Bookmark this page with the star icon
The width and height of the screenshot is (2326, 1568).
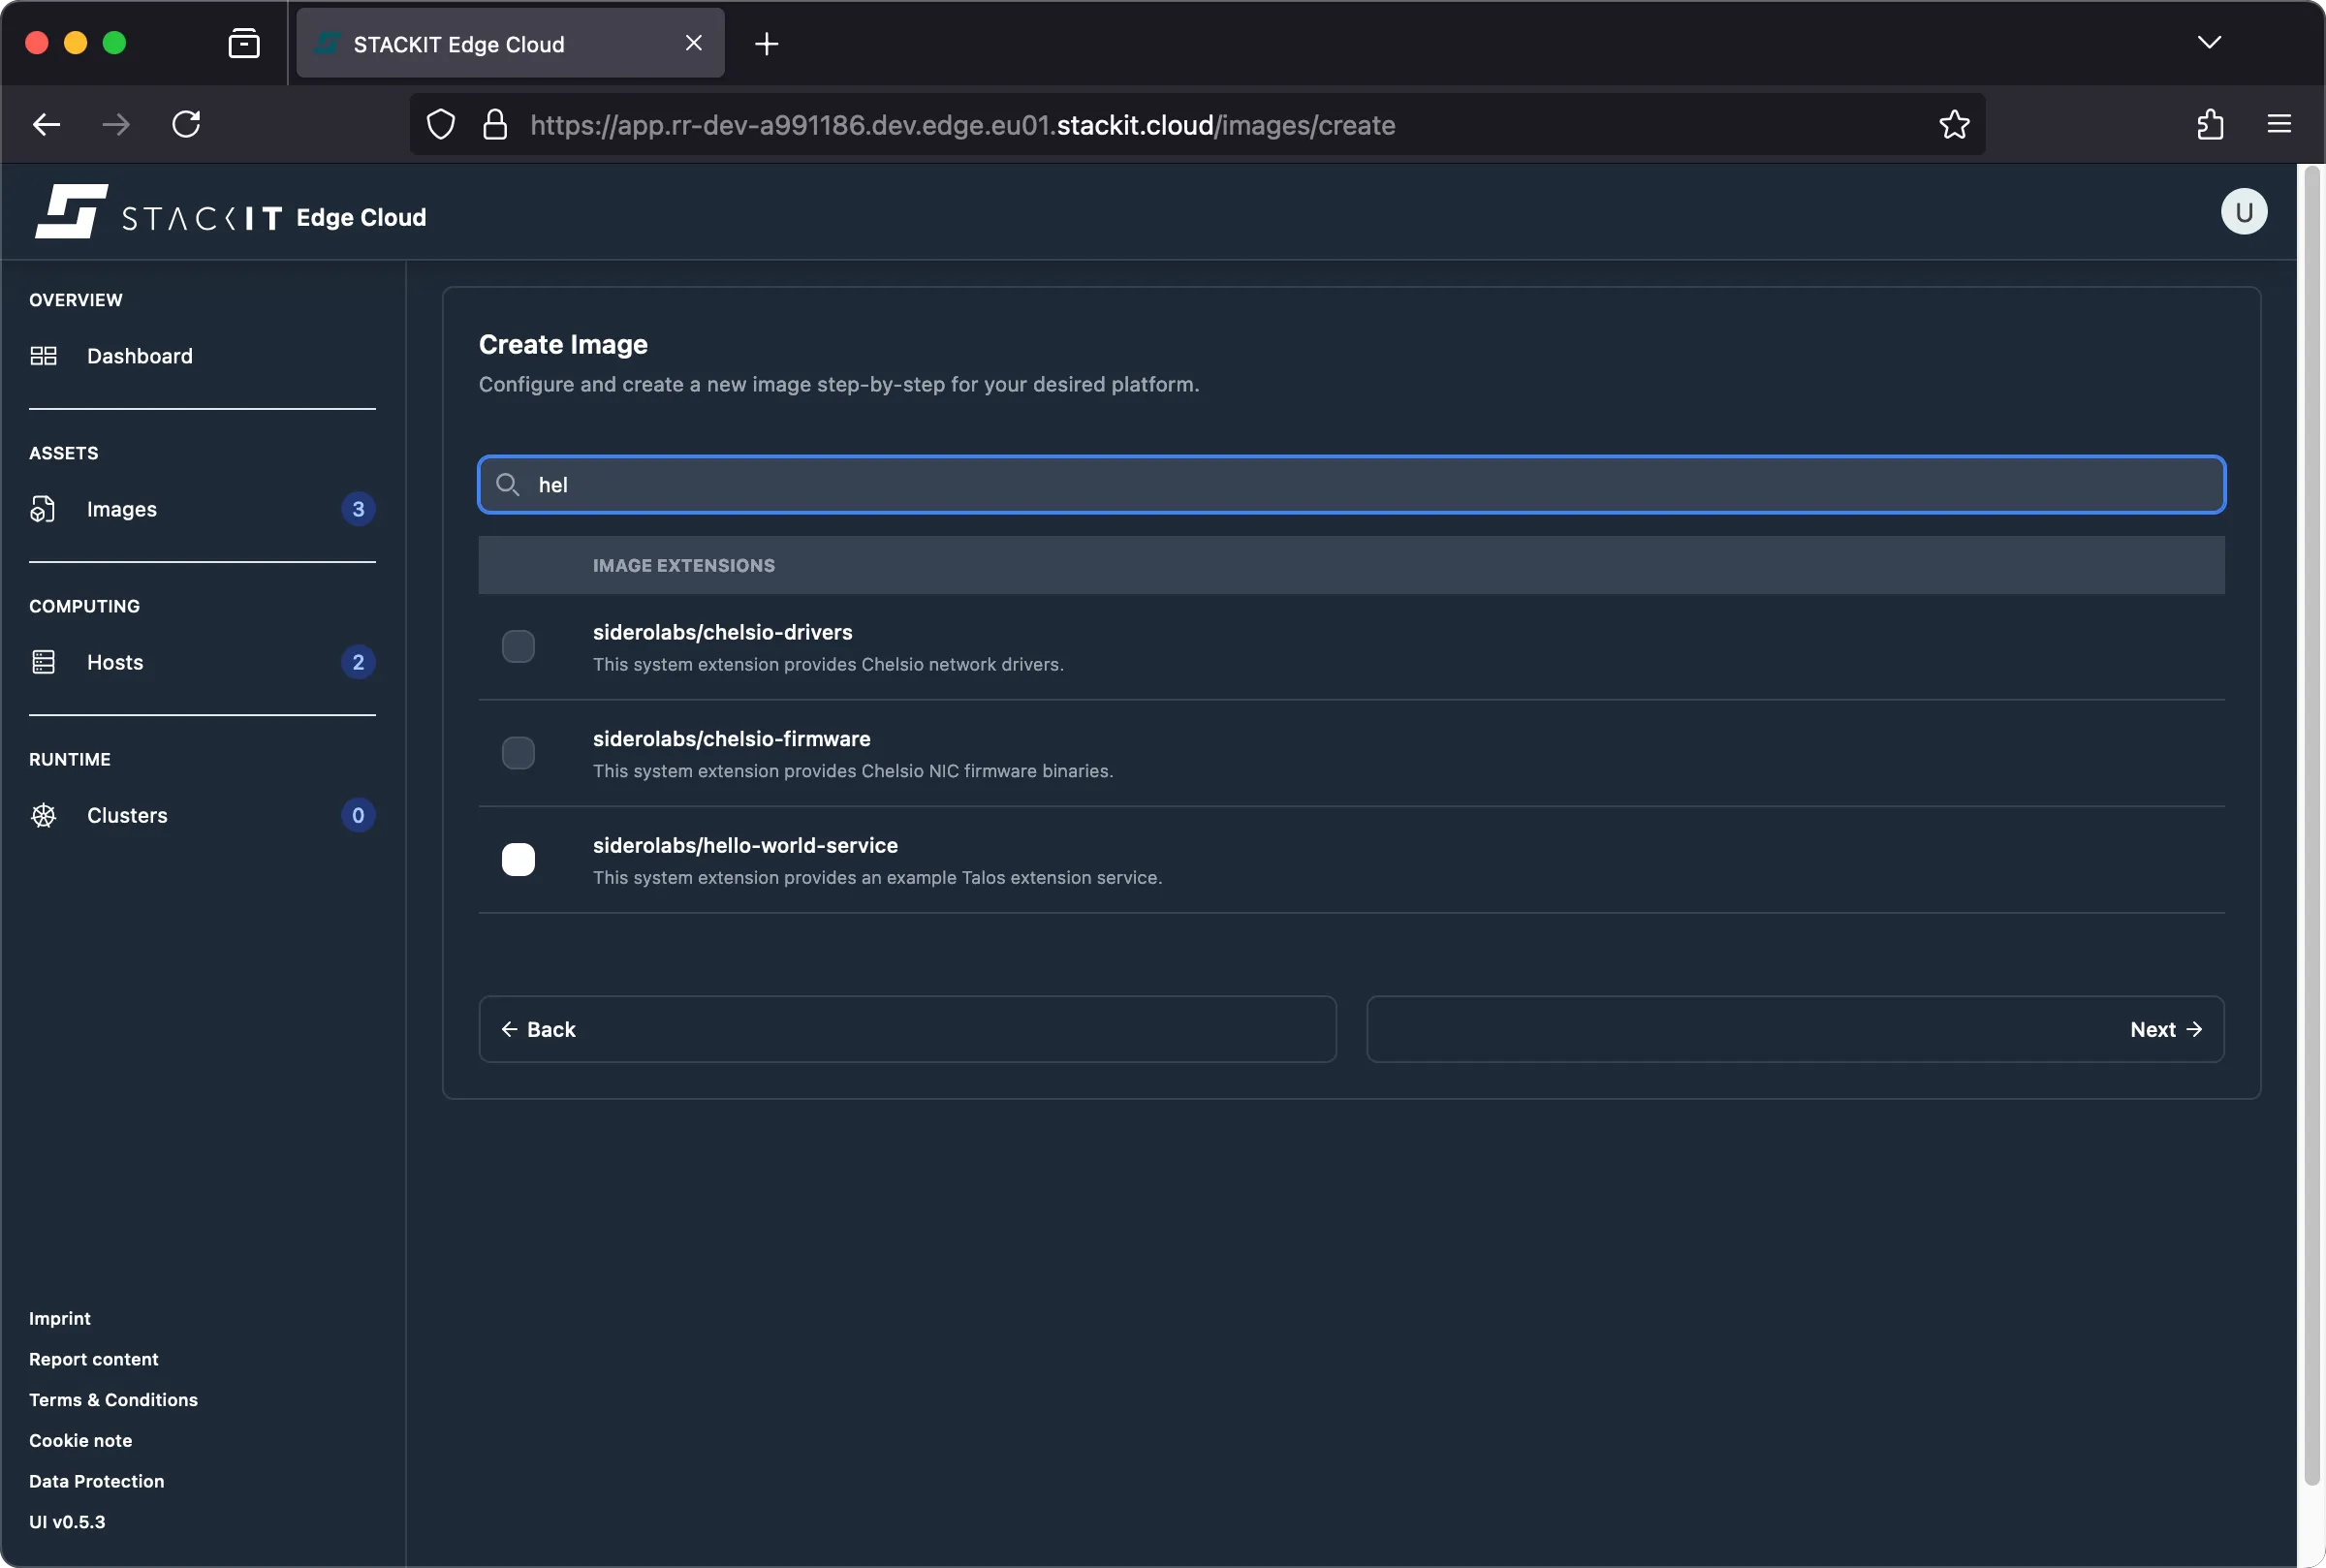1952,124
